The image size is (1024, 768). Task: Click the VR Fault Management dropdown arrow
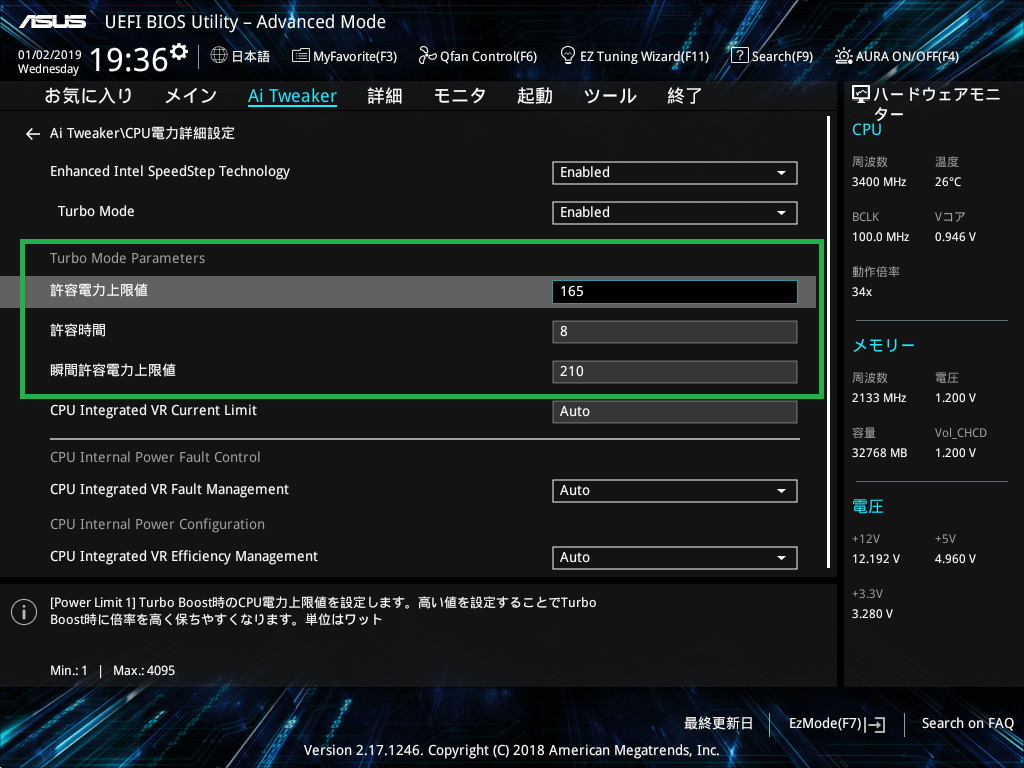coord(781,492)
